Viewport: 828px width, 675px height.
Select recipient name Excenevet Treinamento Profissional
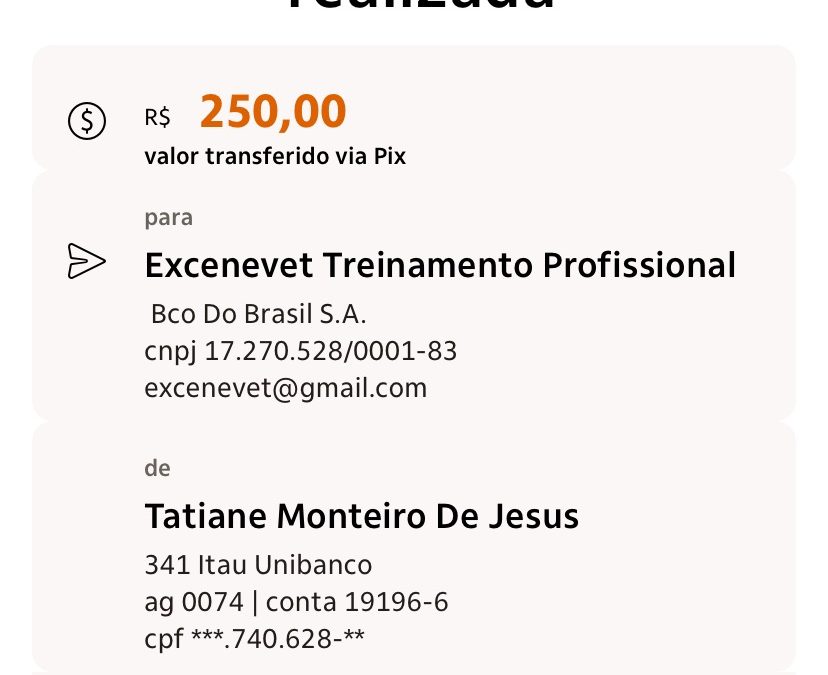[440, 266]
